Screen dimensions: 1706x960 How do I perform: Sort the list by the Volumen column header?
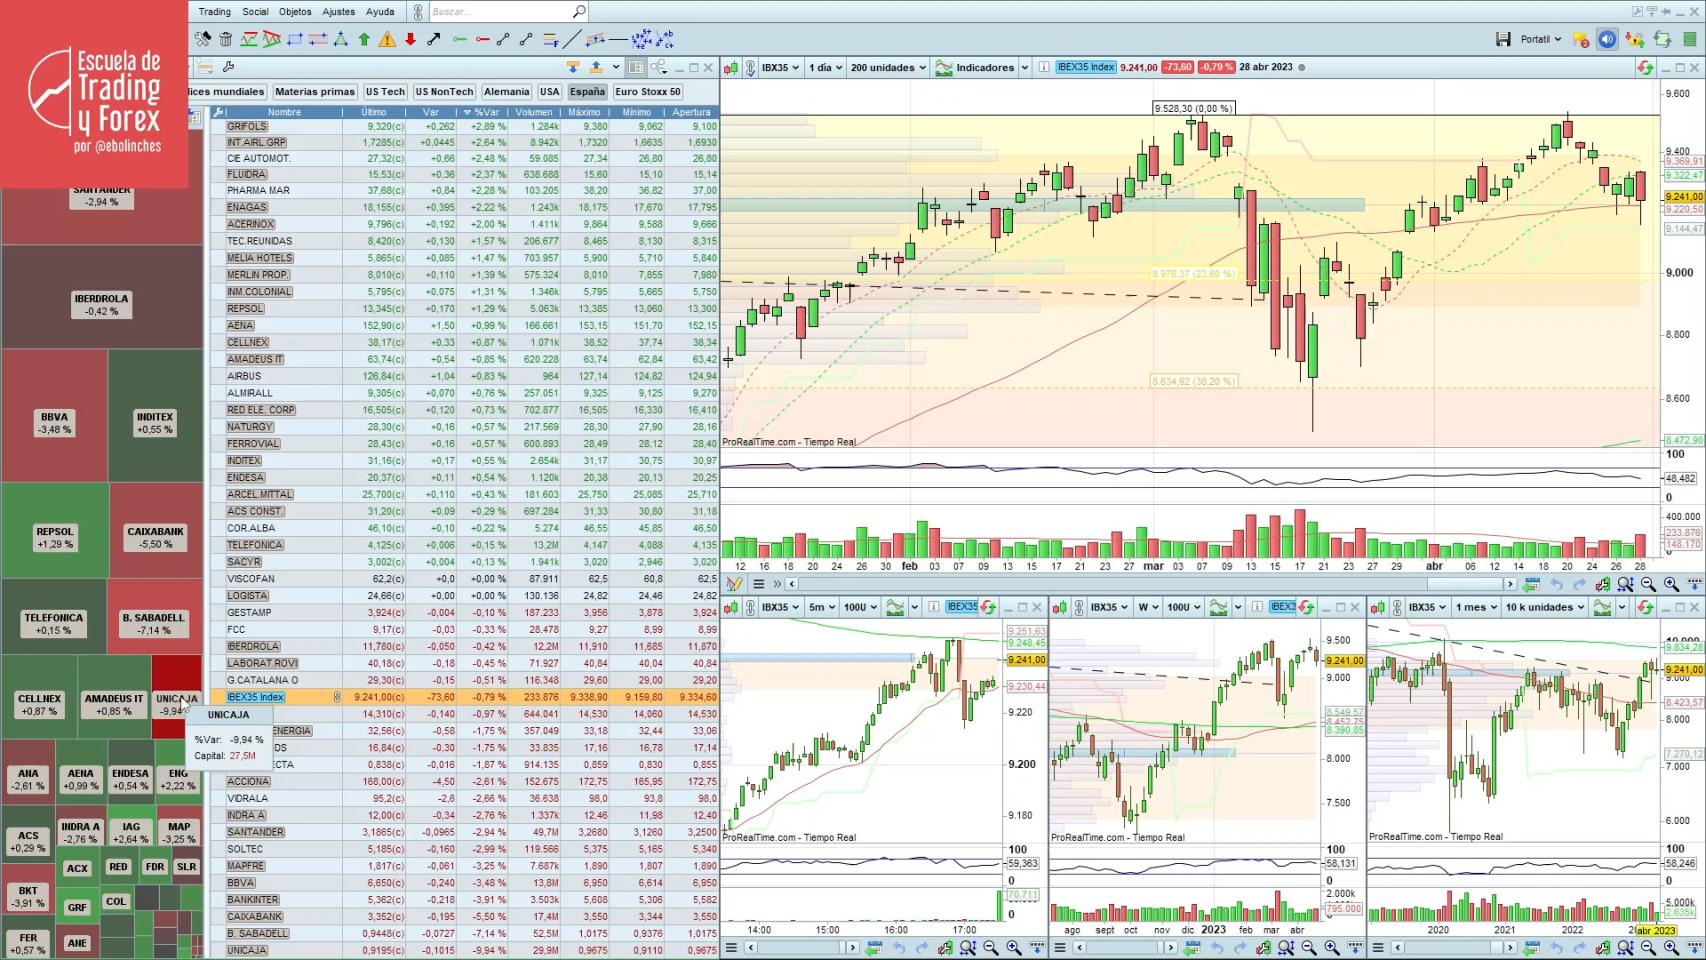pos(534,112)
